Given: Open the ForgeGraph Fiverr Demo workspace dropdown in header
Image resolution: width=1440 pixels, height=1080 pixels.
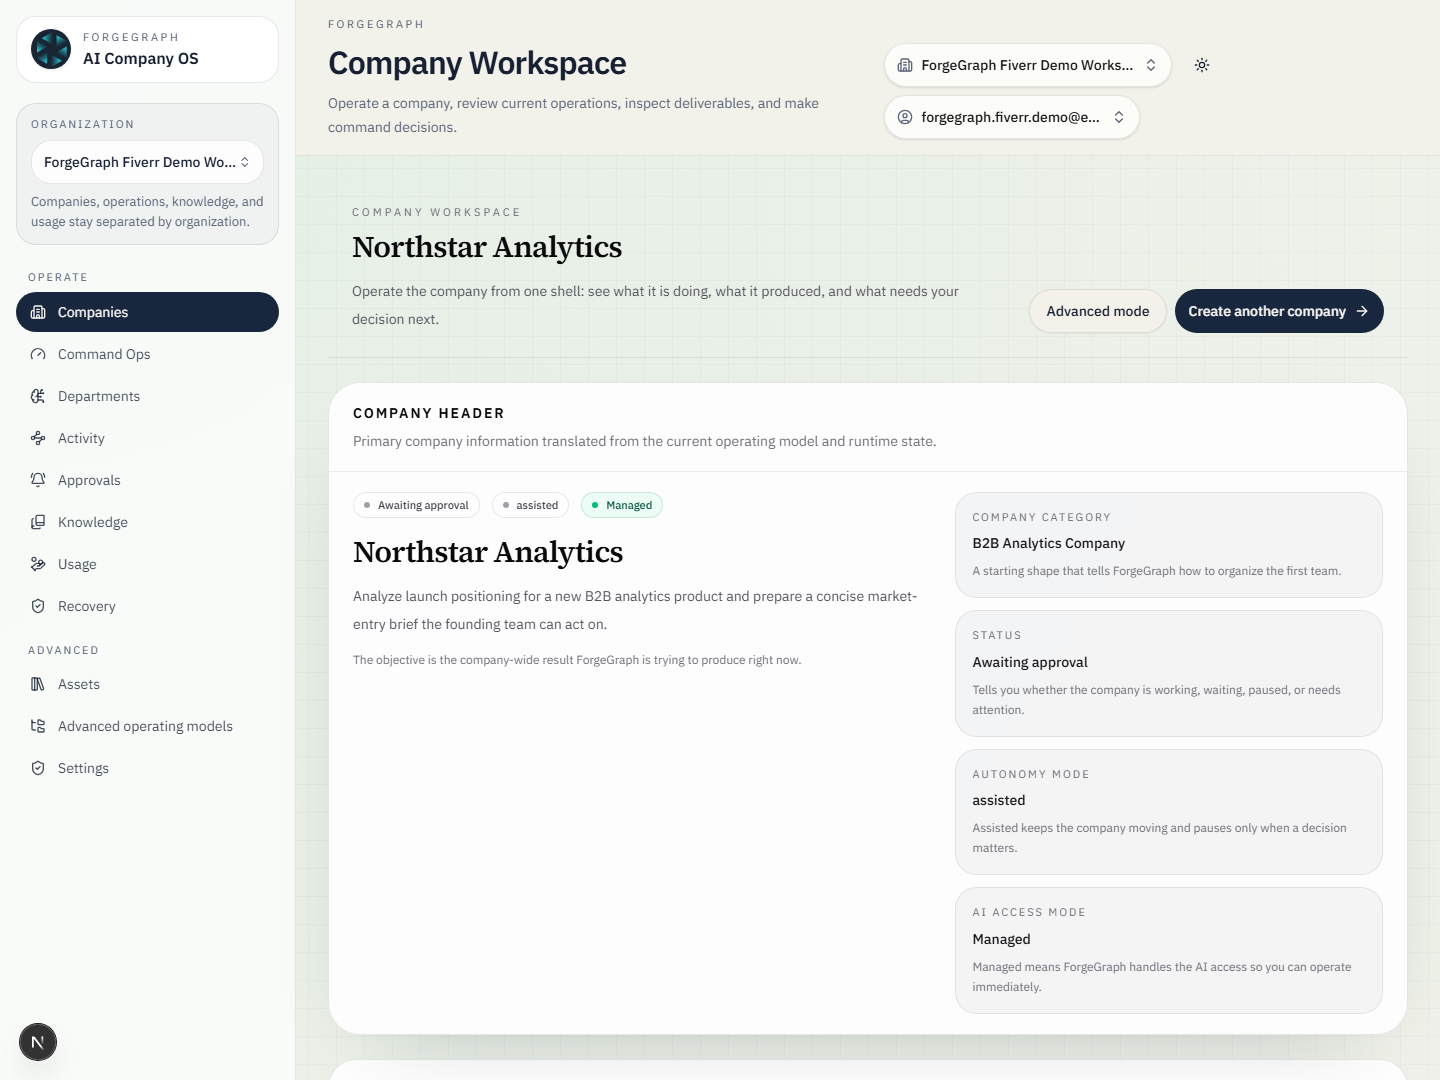Looking at the screenshot, I should coord(1027,65).
